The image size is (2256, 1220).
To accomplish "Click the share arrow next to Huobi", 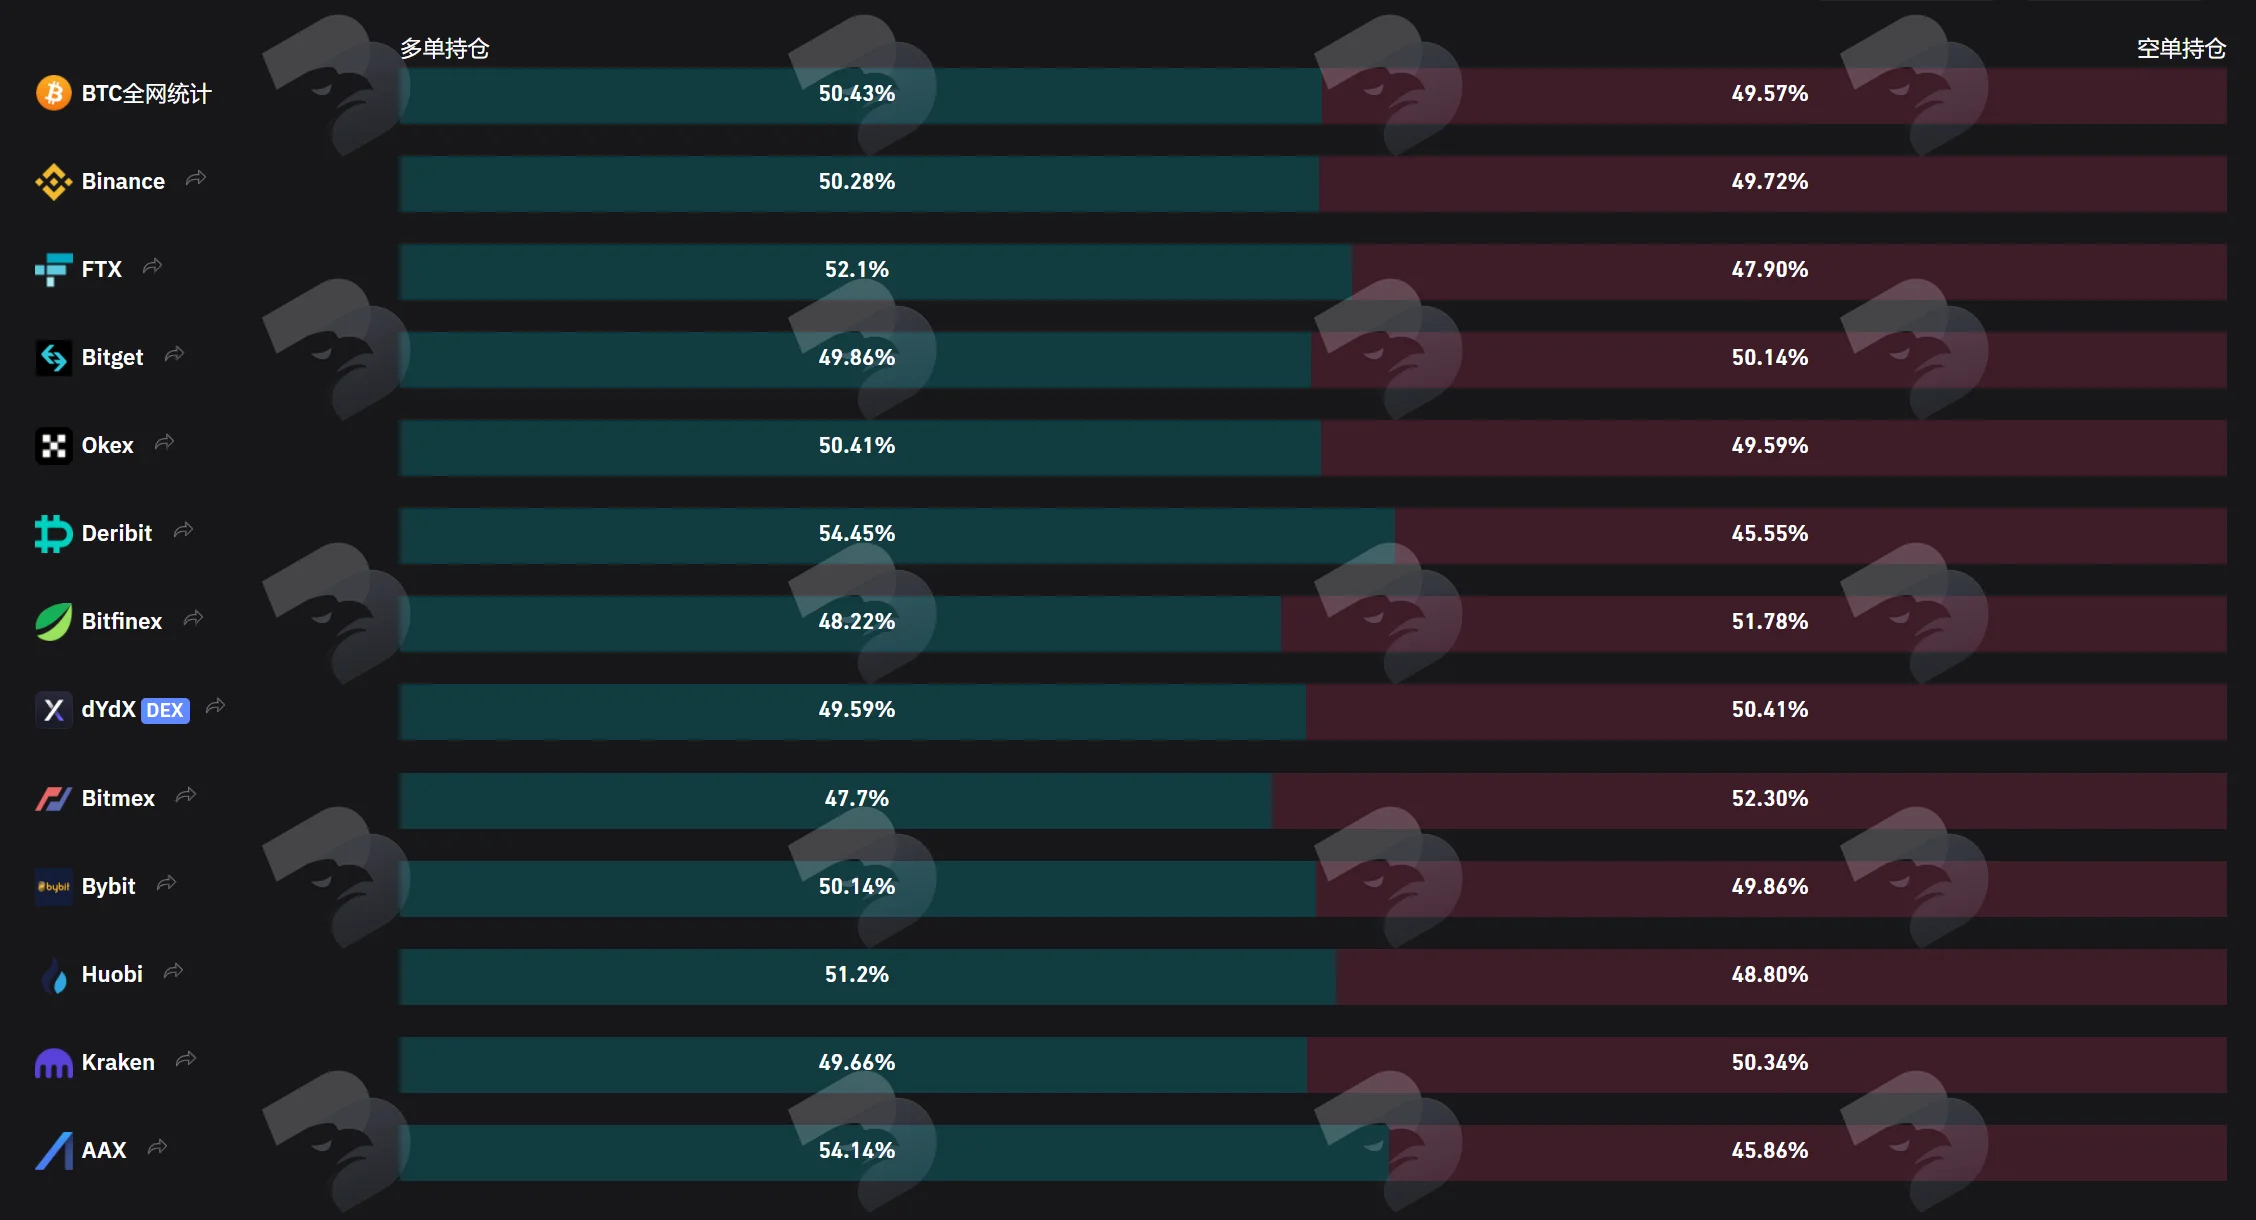I will (173, 971).
